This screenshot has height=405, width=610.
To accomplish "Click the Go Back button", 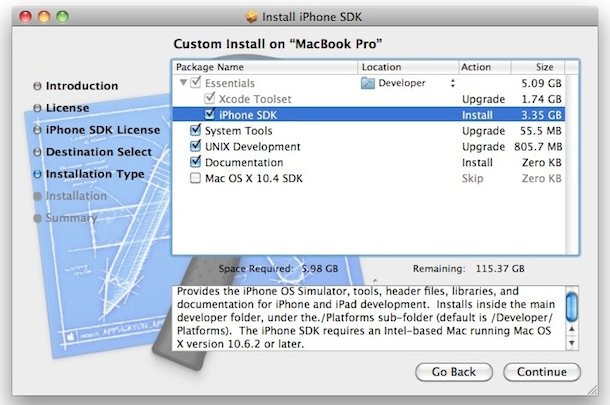I will click(454, 372).
